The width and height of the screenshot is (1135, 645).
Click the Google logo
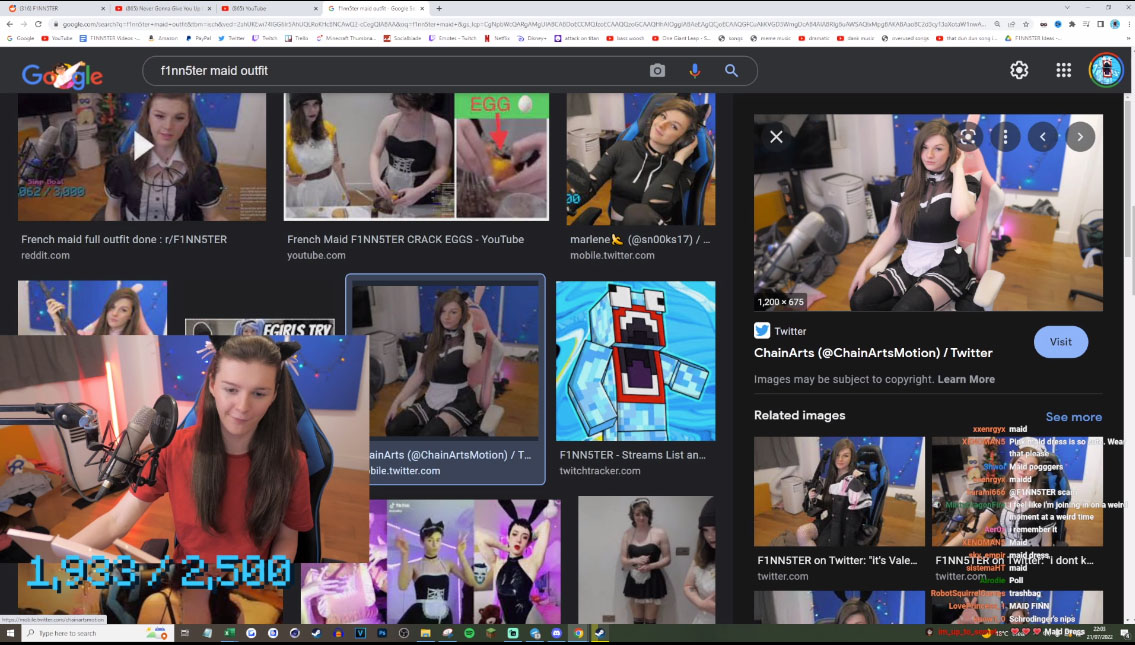(62, 75)
